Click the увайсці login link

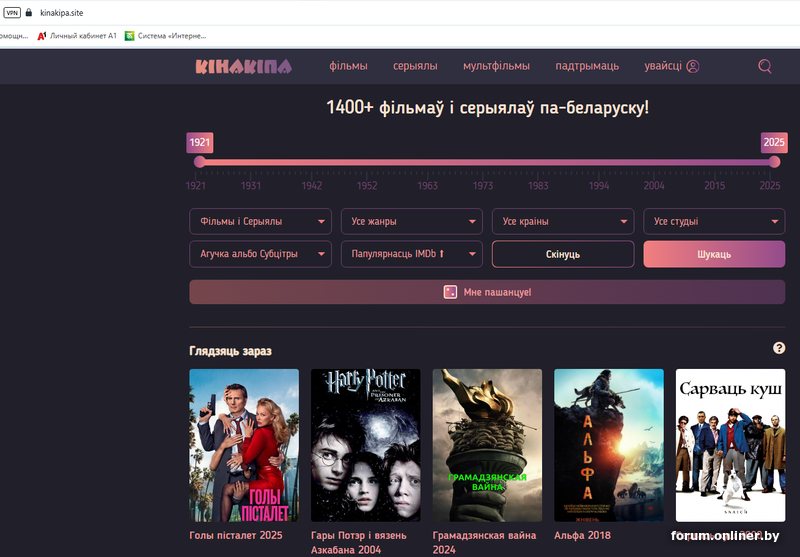[663, 66]
